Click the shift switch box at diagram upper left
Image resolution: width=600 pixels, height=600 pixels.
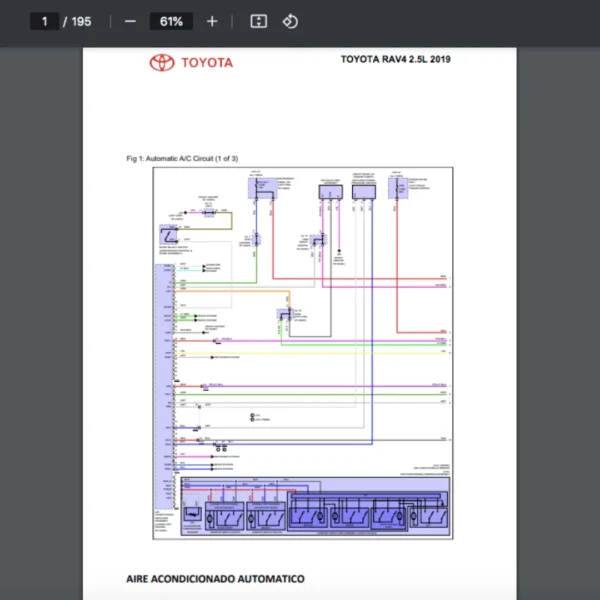coord(170,235)
